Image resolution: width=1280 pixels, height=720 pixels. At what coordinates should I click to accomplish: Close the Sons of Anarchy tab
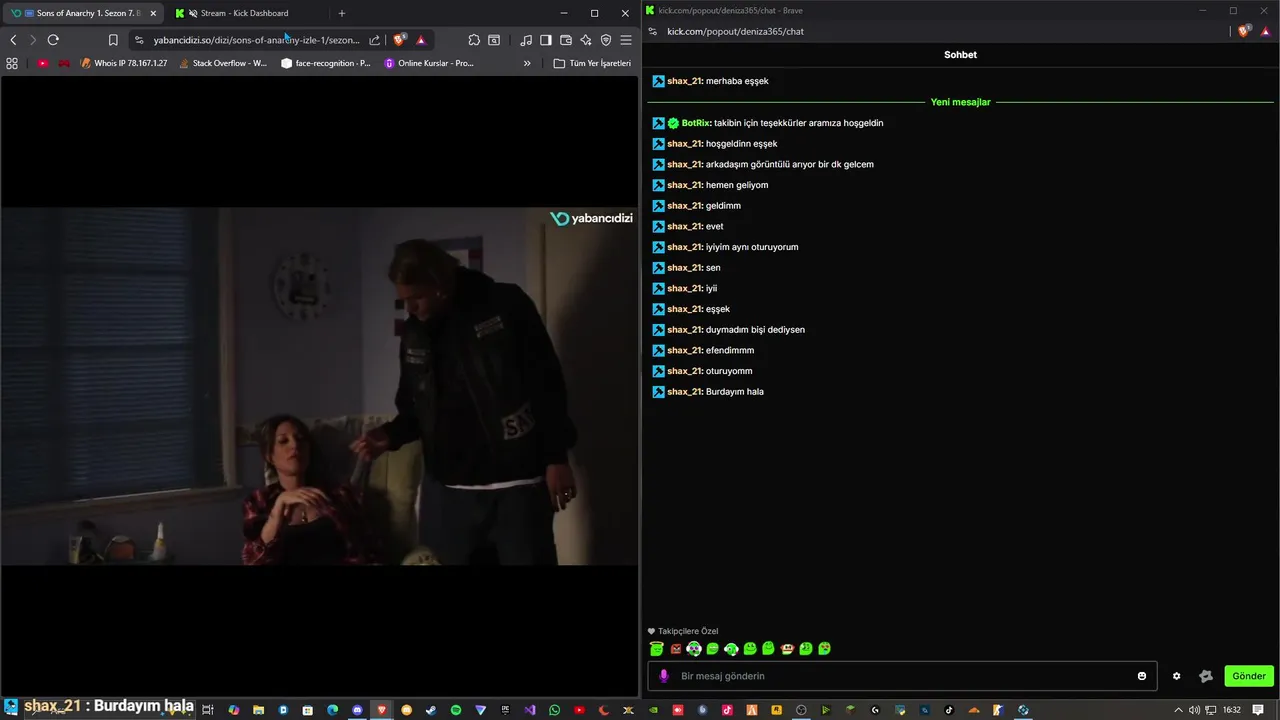tap(153, 13)
